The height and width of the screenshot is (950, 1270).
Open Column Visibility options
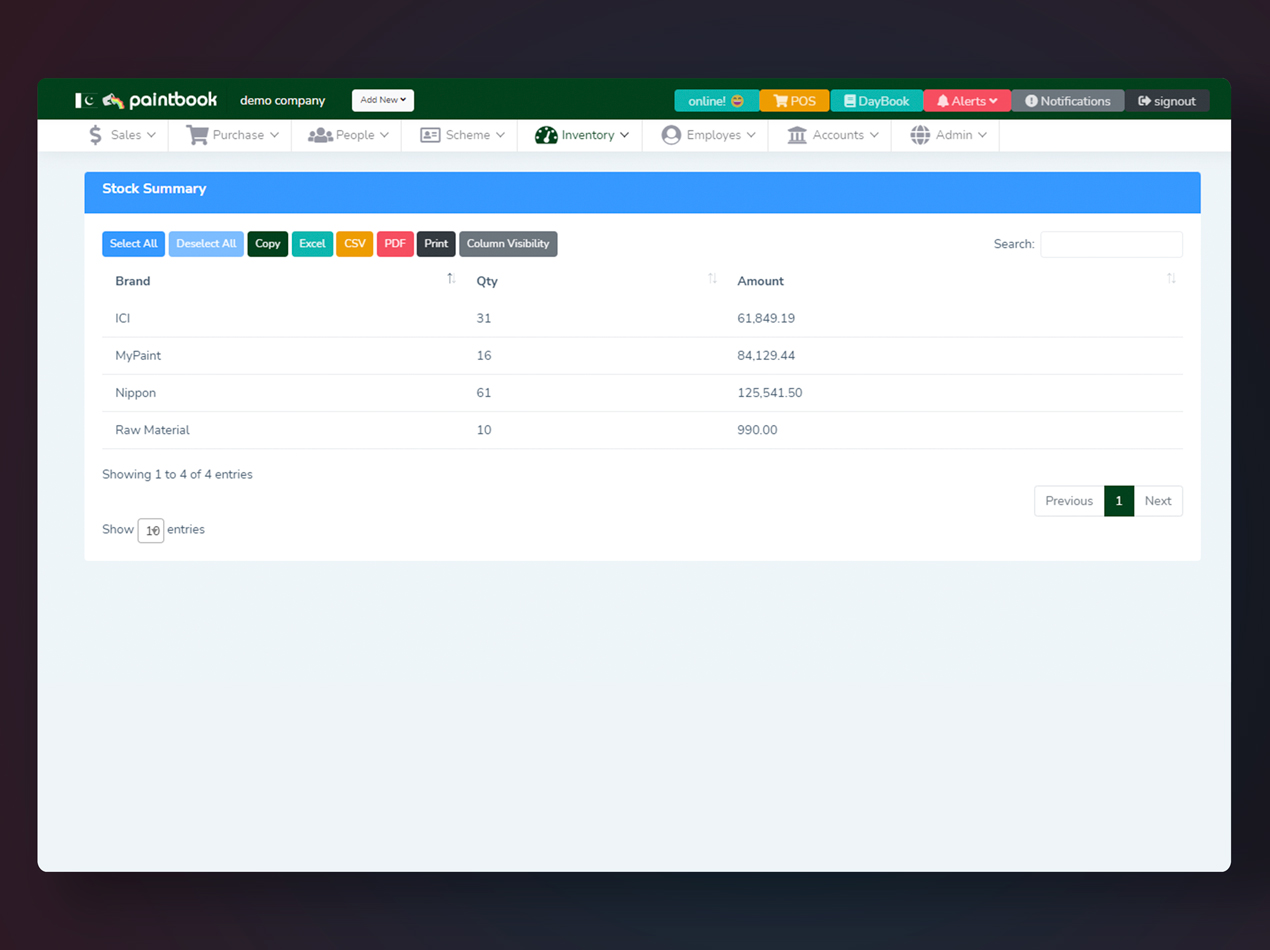click(x=508, y=244)
